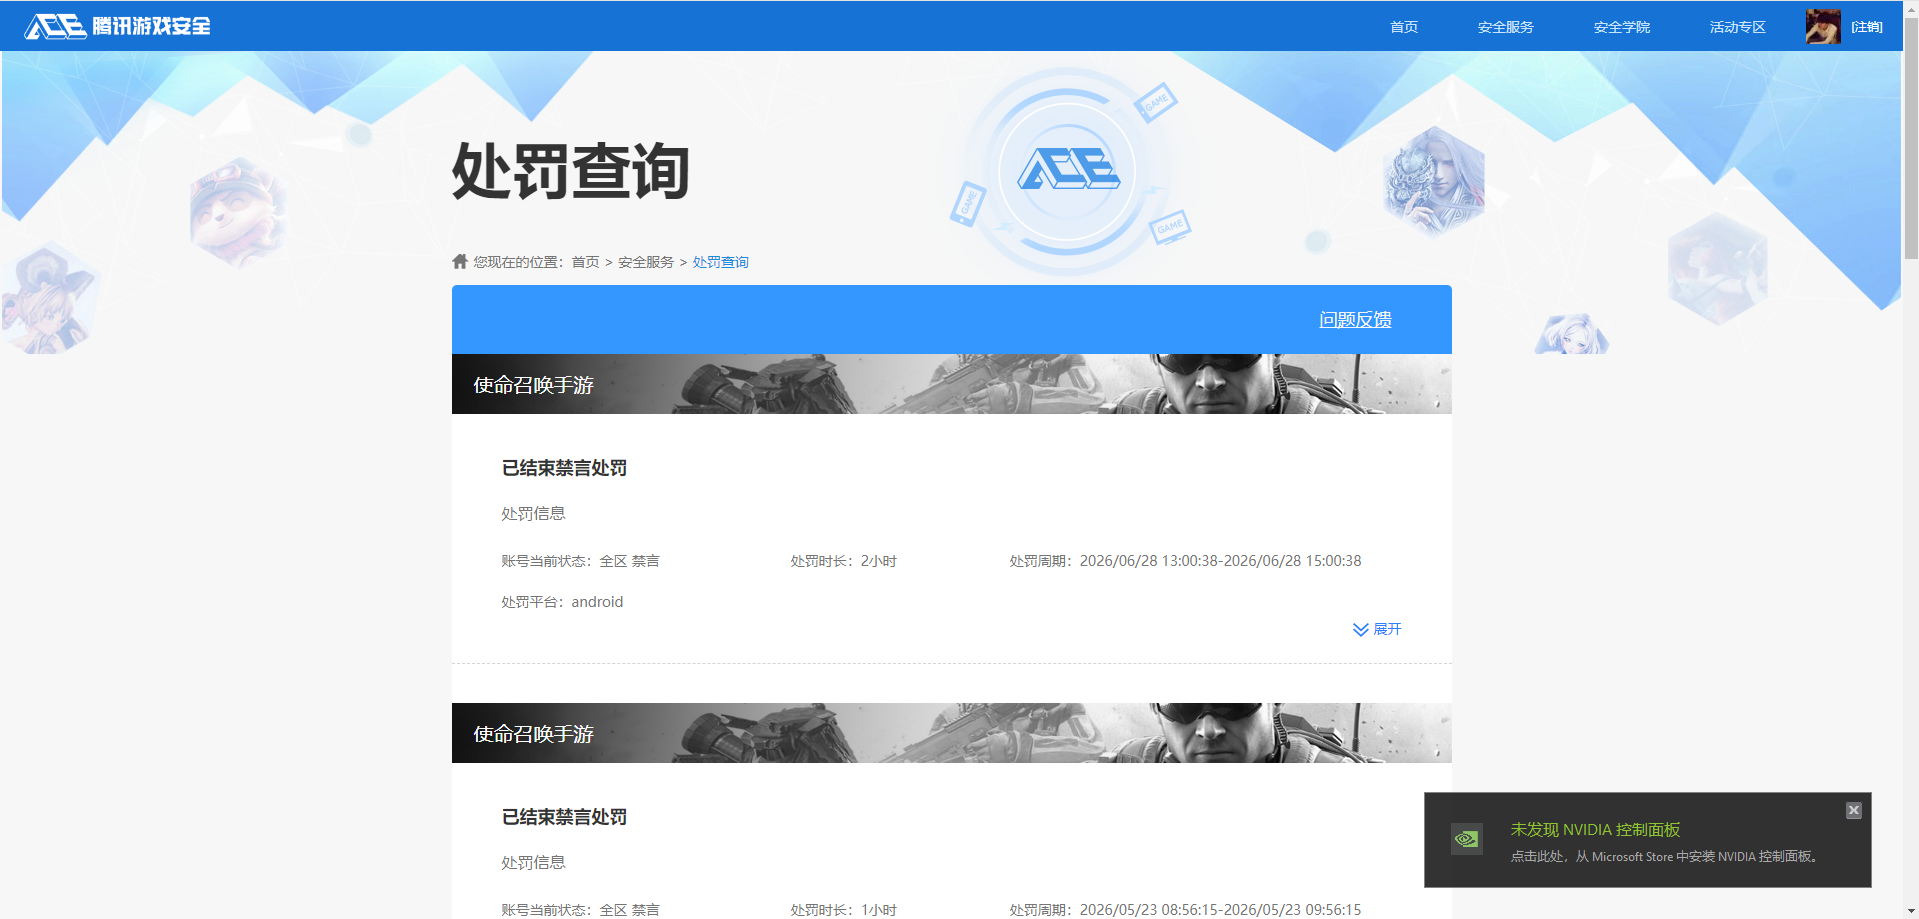Click the large ACE circular emblem

coord(1068,170)
